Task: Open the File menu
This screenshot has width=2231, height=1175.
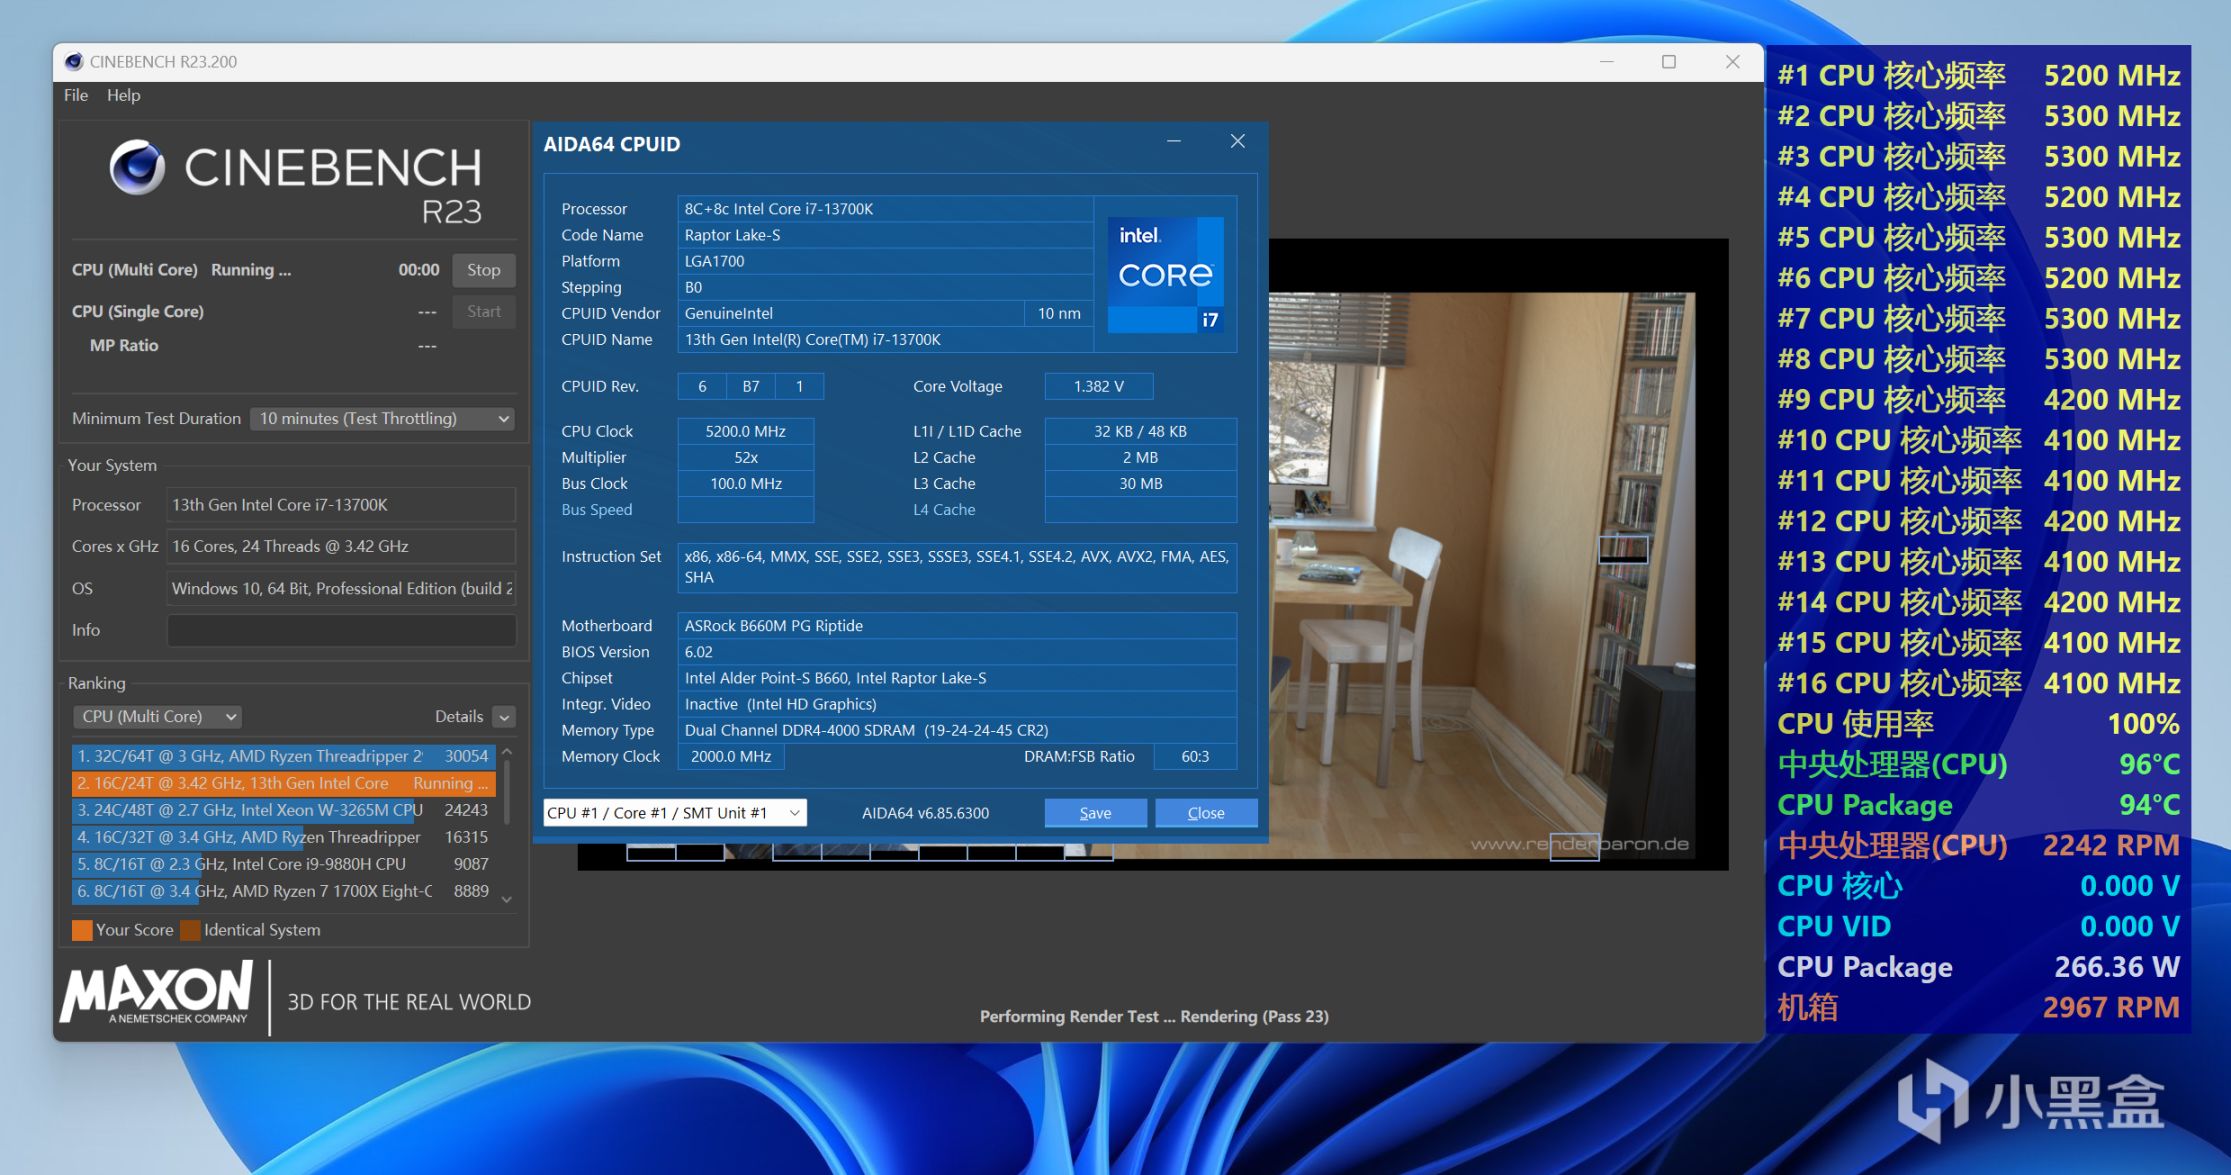Action: (x=76, y=95)
